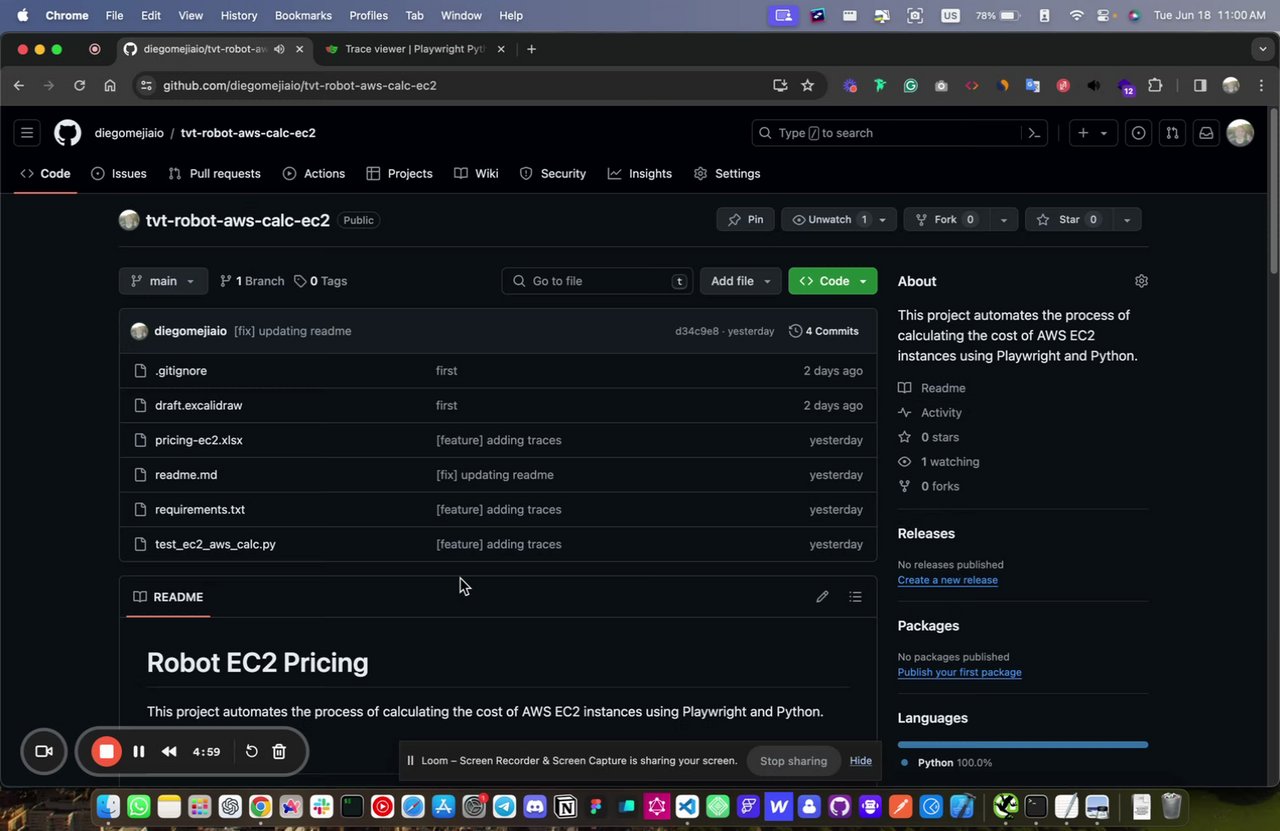Bookmark this page with star icon
This screenshot has height=831, width=1280.
[807, 86]
